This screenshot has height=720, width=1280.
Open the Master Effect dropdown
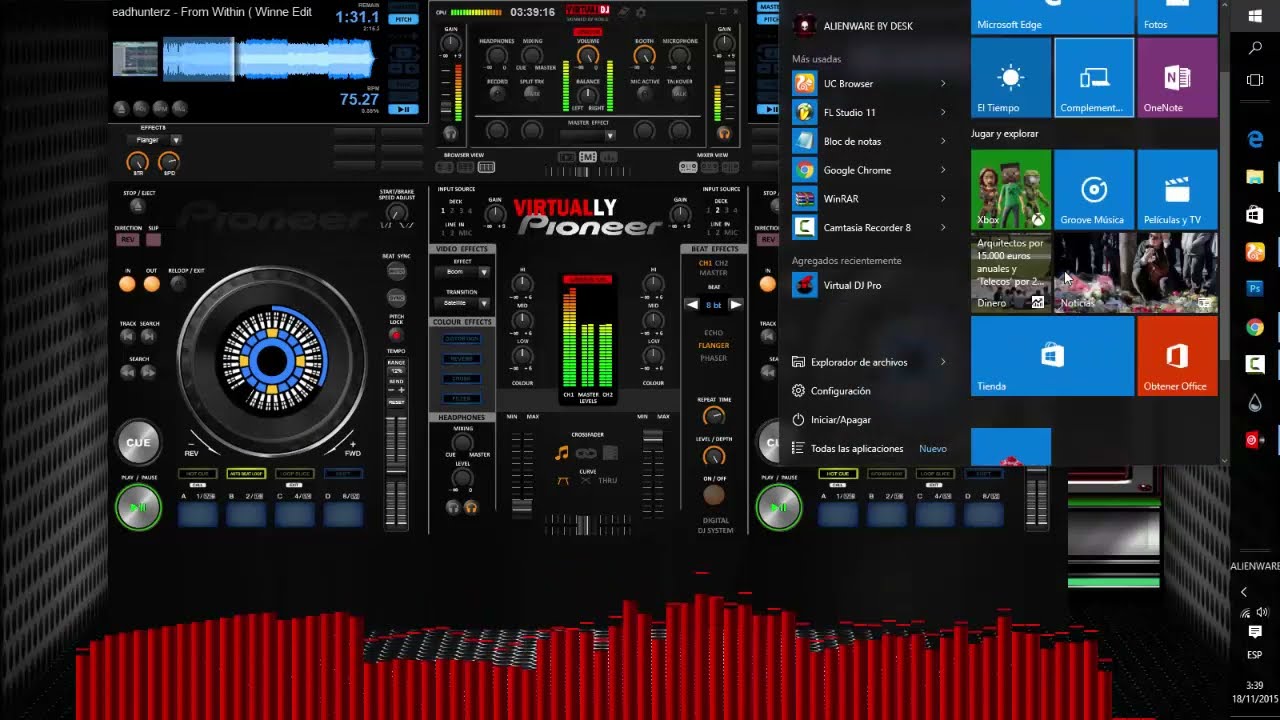click(609, 135)
